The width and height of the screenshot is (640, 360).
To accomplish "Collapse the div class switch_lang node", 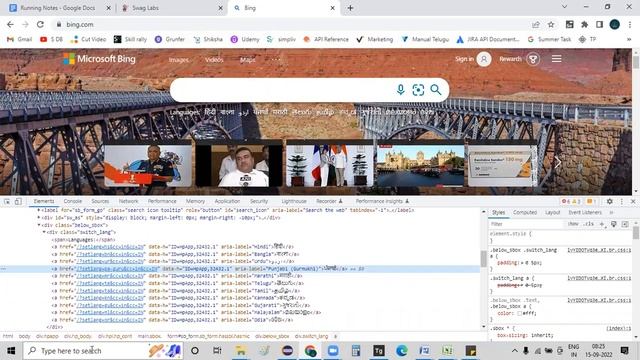I will (x=44, y=232).
